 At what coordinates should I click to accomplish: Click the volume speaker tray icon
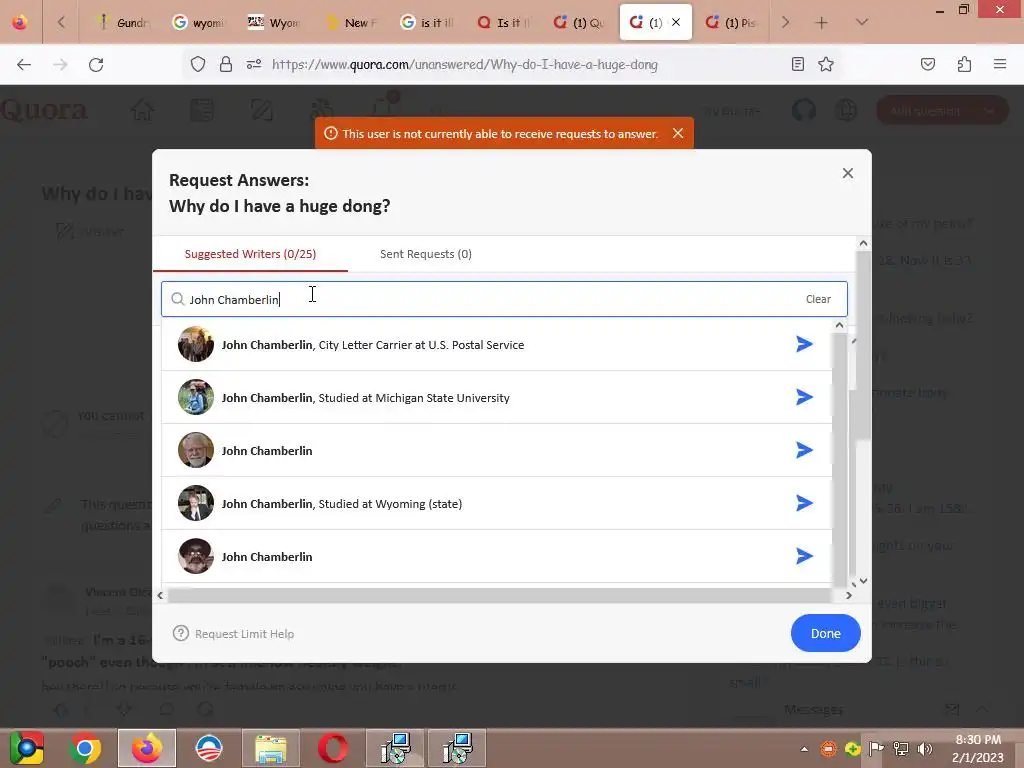click(925, 749)
